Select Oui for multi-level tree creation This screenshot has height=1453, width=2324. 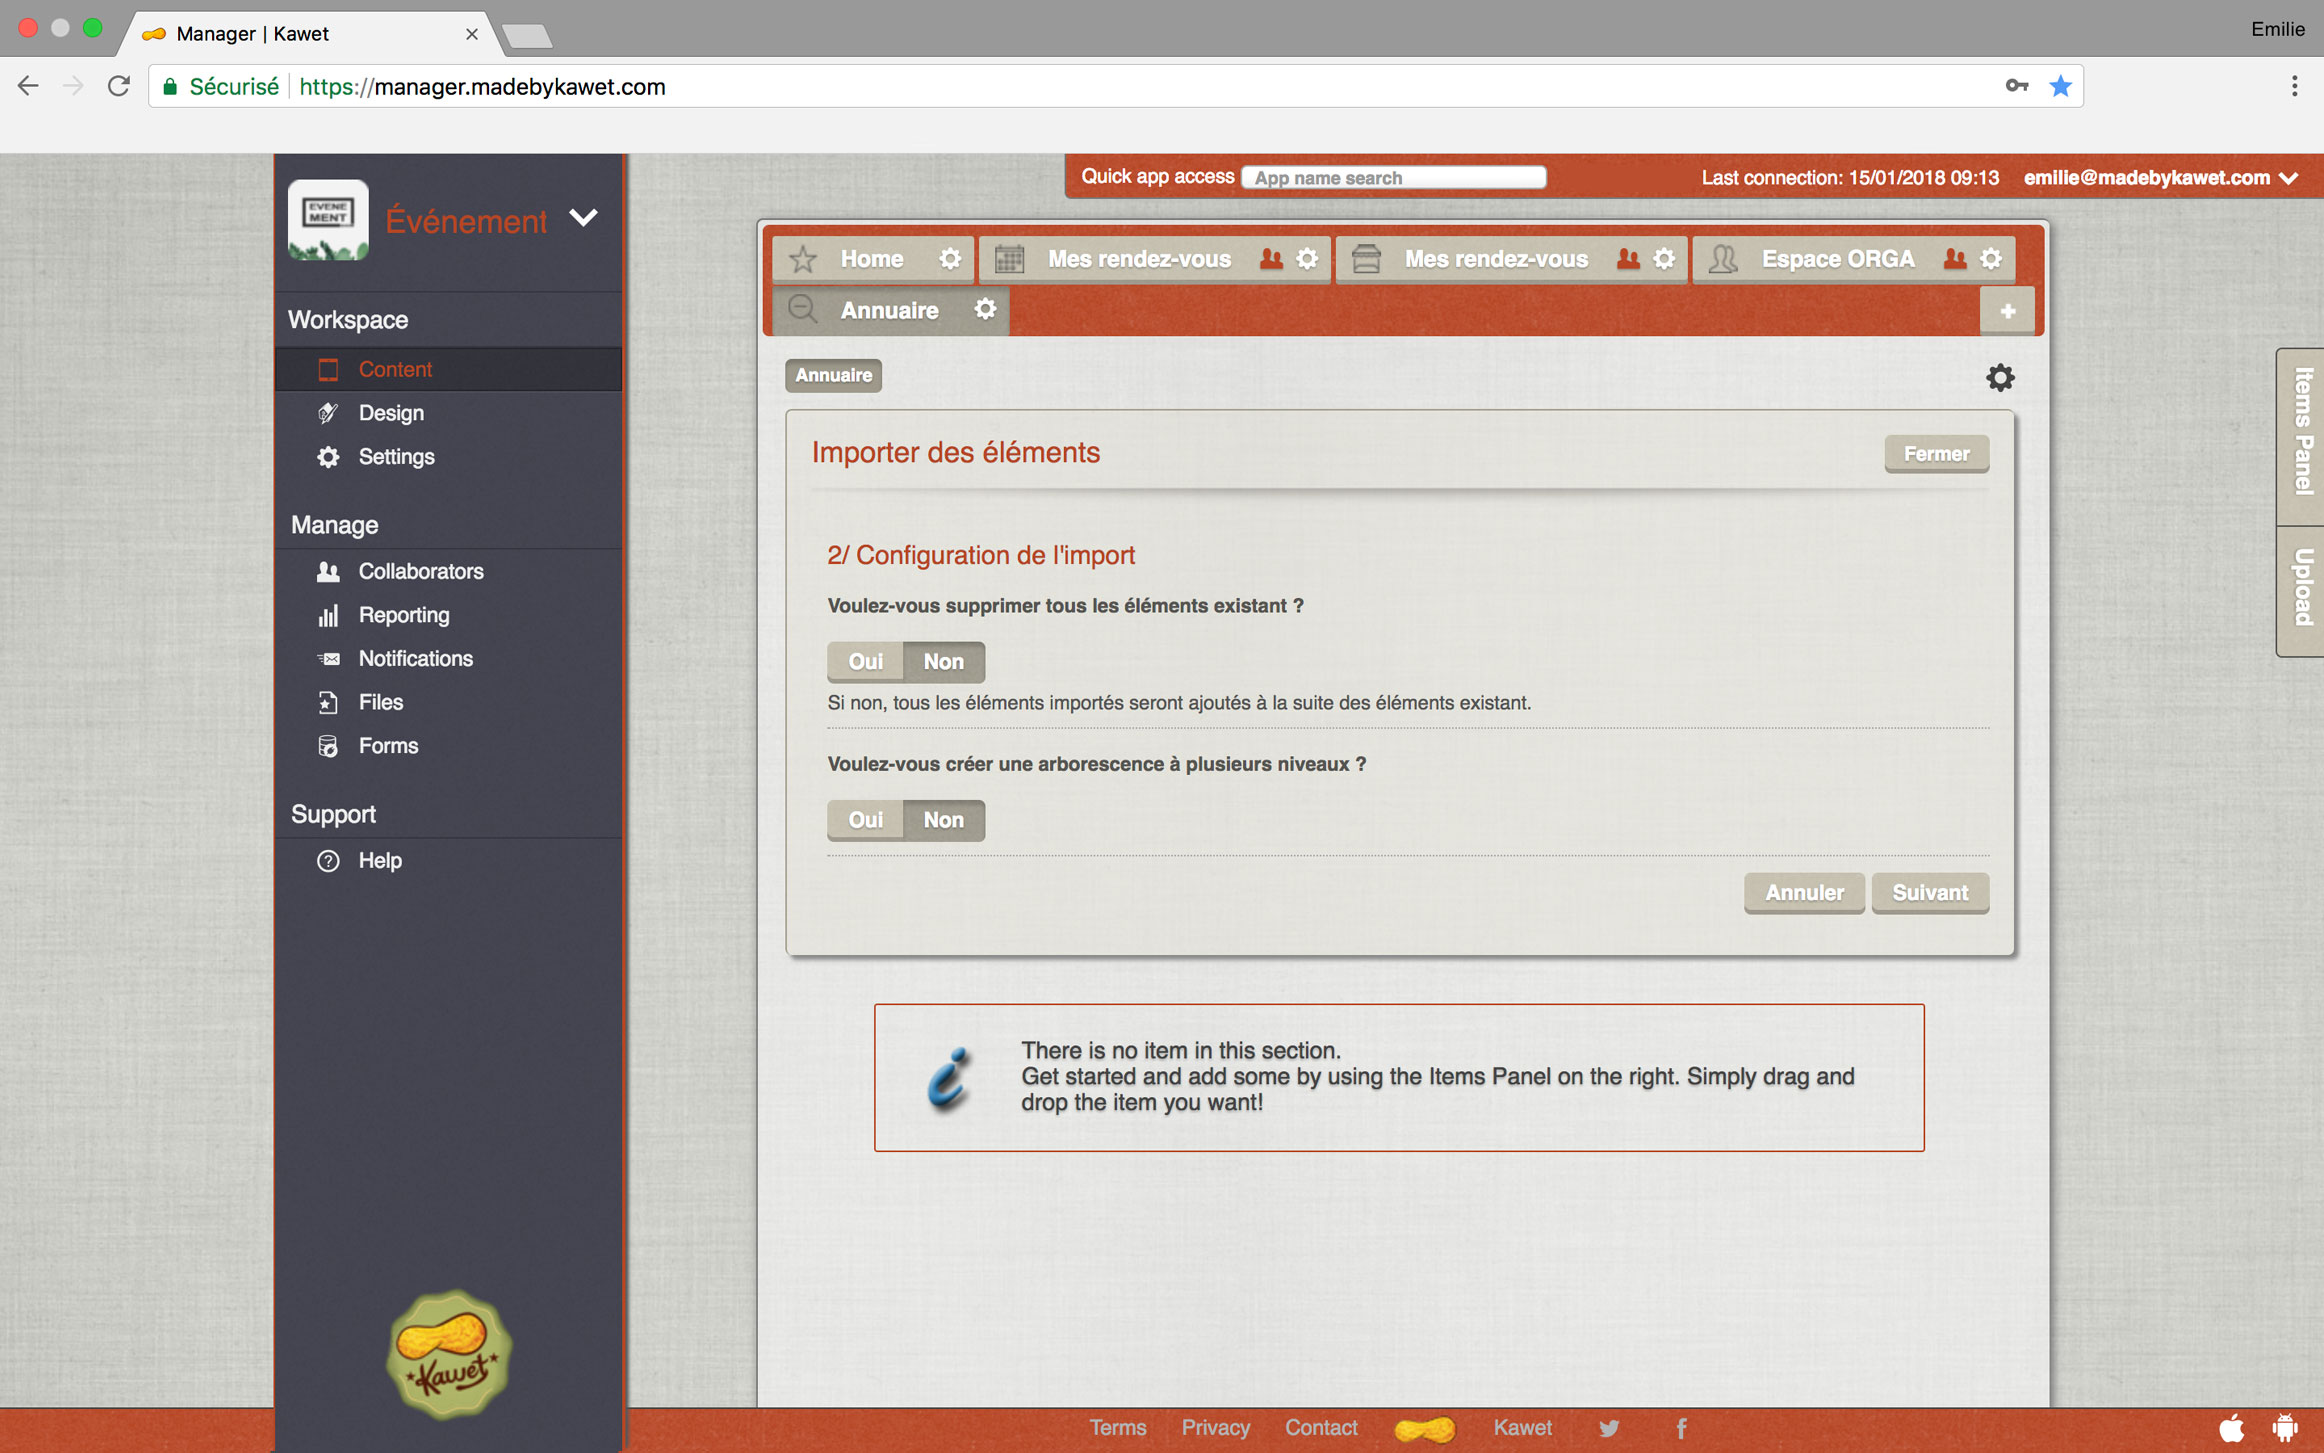(x=865, y=819)
